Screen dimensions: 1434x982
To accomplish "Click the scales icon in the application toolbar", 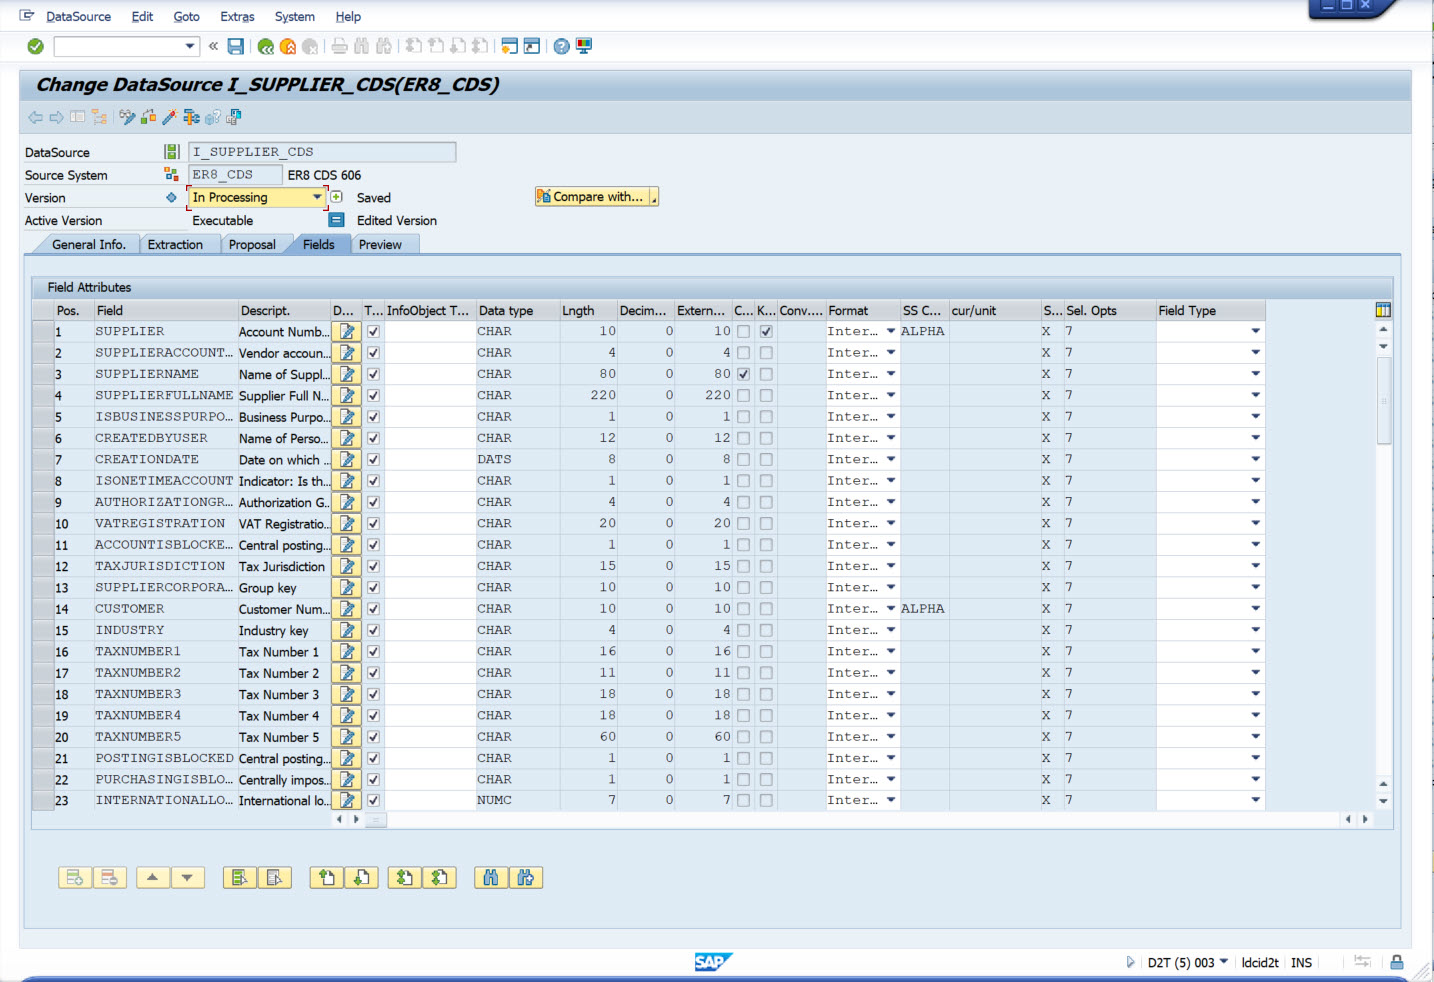I will (191, 117).
